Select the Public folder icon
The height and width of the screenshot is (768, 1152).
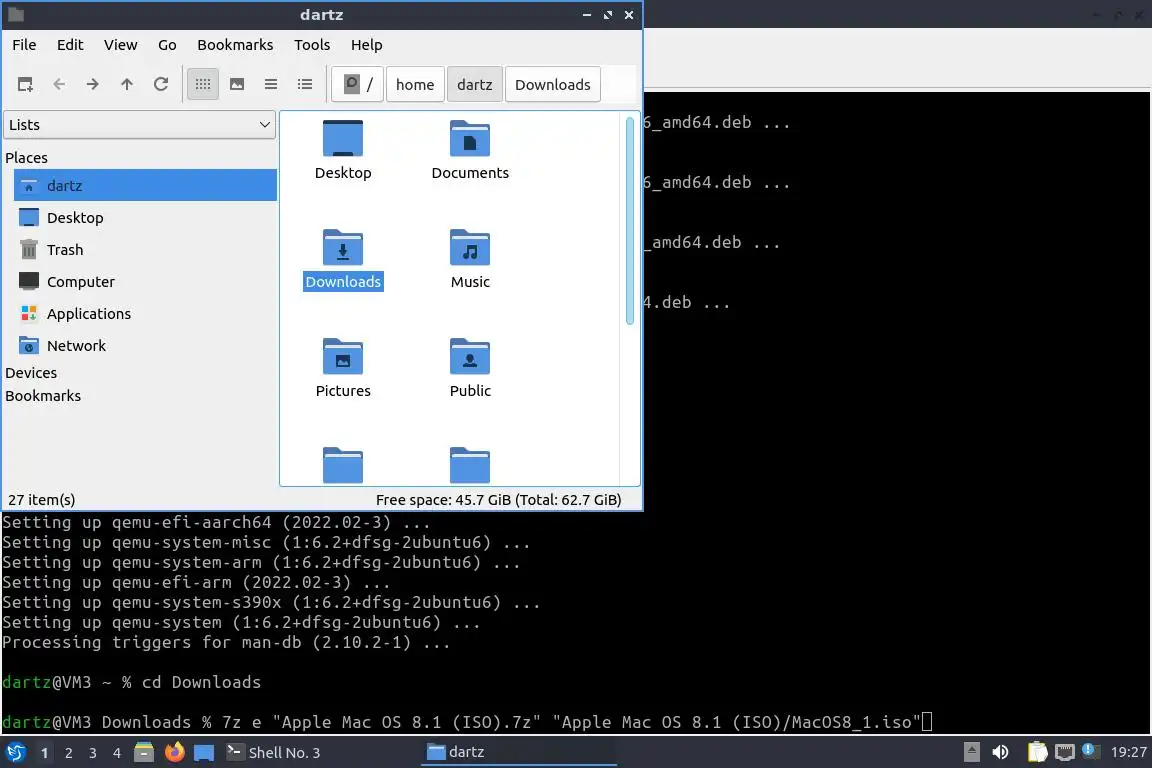click(x=470, y=356)
